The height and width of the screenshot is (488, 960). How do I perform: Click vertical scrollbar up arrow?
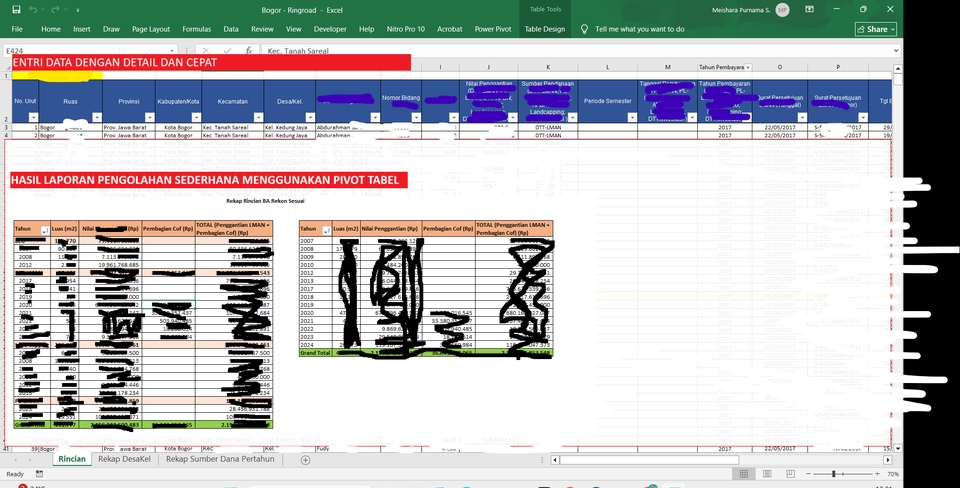898,69
